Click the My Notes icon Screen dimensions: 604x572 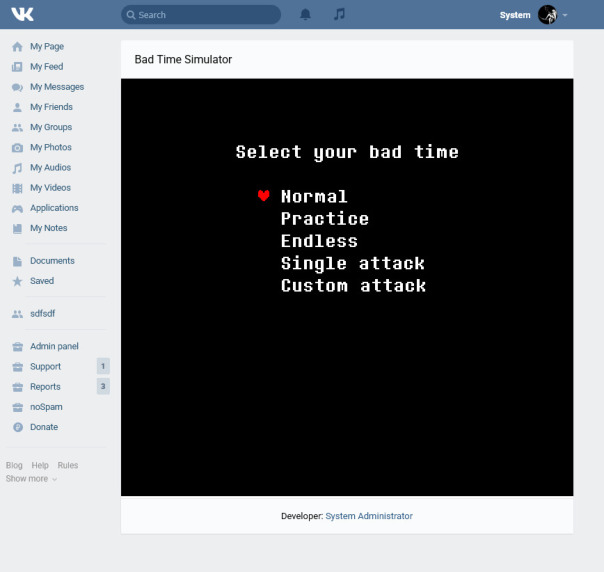(17, 228)
